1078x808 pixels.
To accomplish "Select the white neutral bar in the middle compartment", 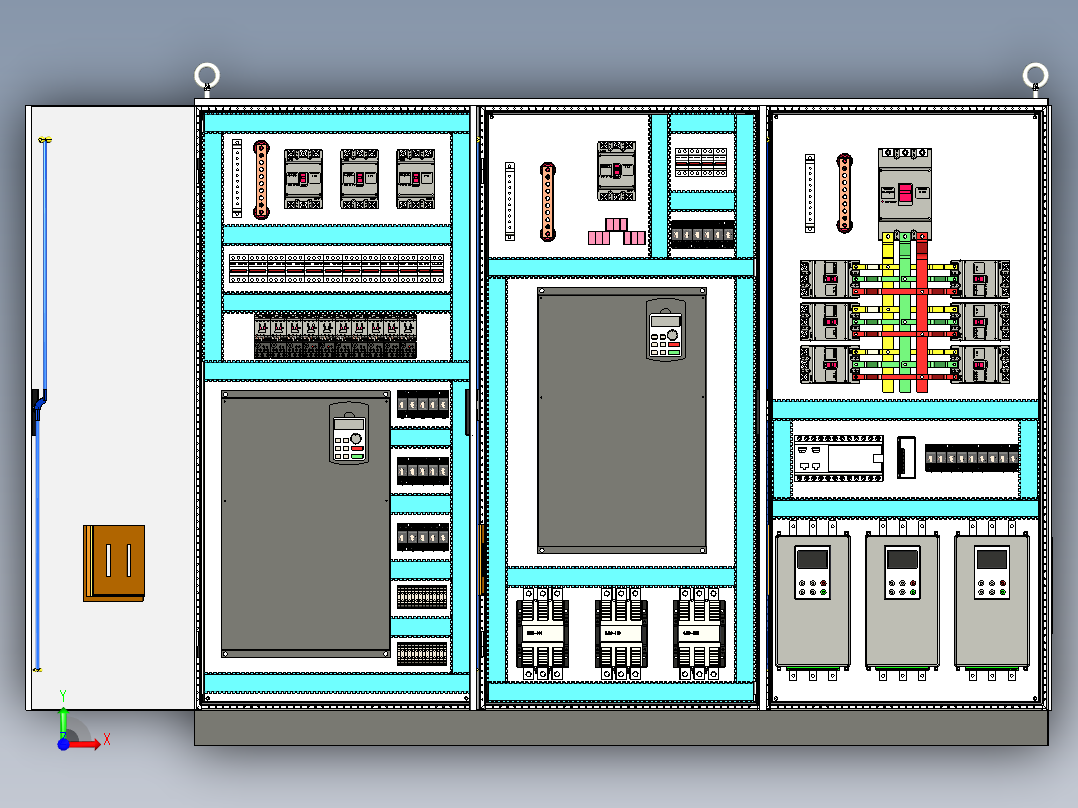I will (x=510, y=201).
